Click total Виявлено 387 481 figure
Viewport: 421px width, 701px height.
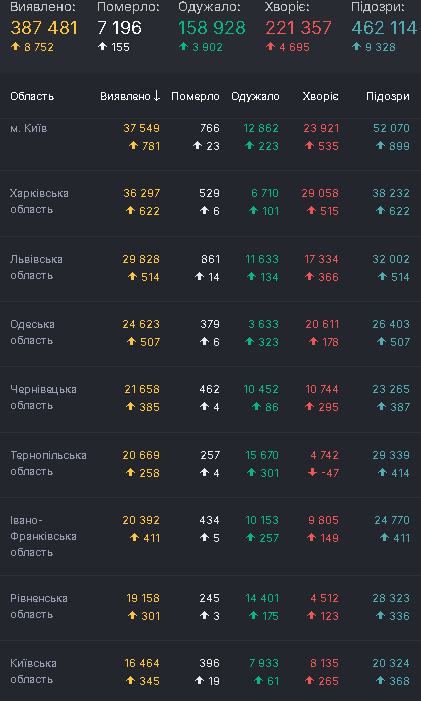point(44,28)
